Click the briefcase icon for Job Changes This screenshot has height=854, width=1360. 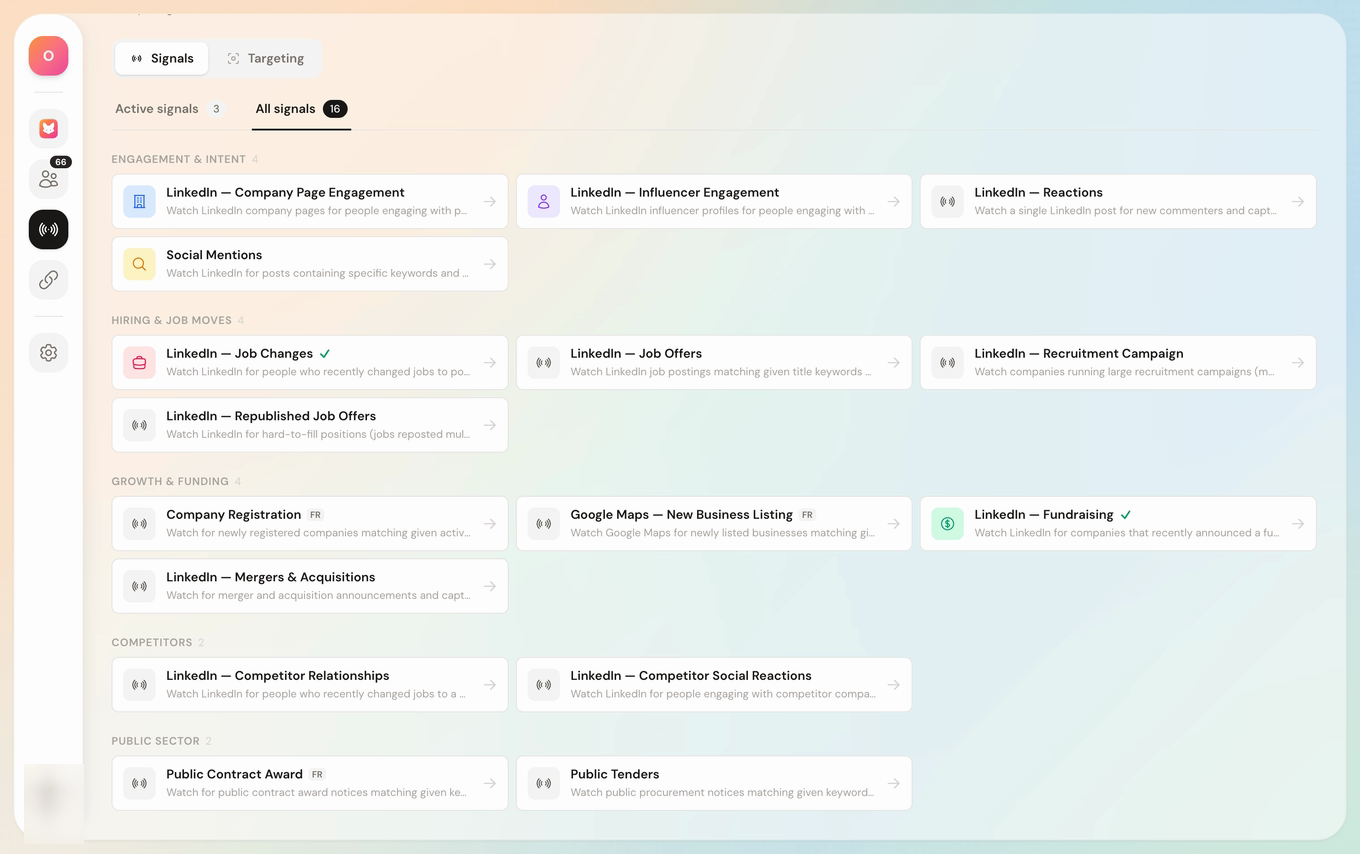click(139, 362)
